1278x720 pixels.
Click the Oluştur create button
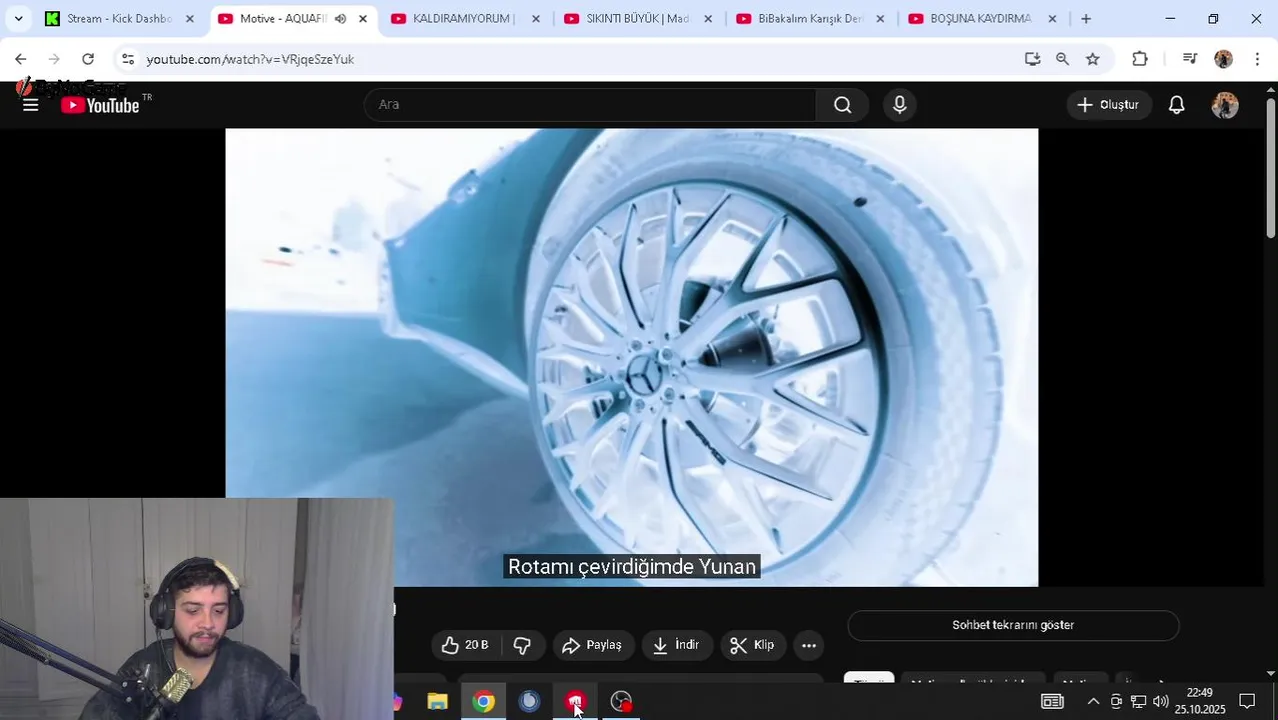[1109, 105]
